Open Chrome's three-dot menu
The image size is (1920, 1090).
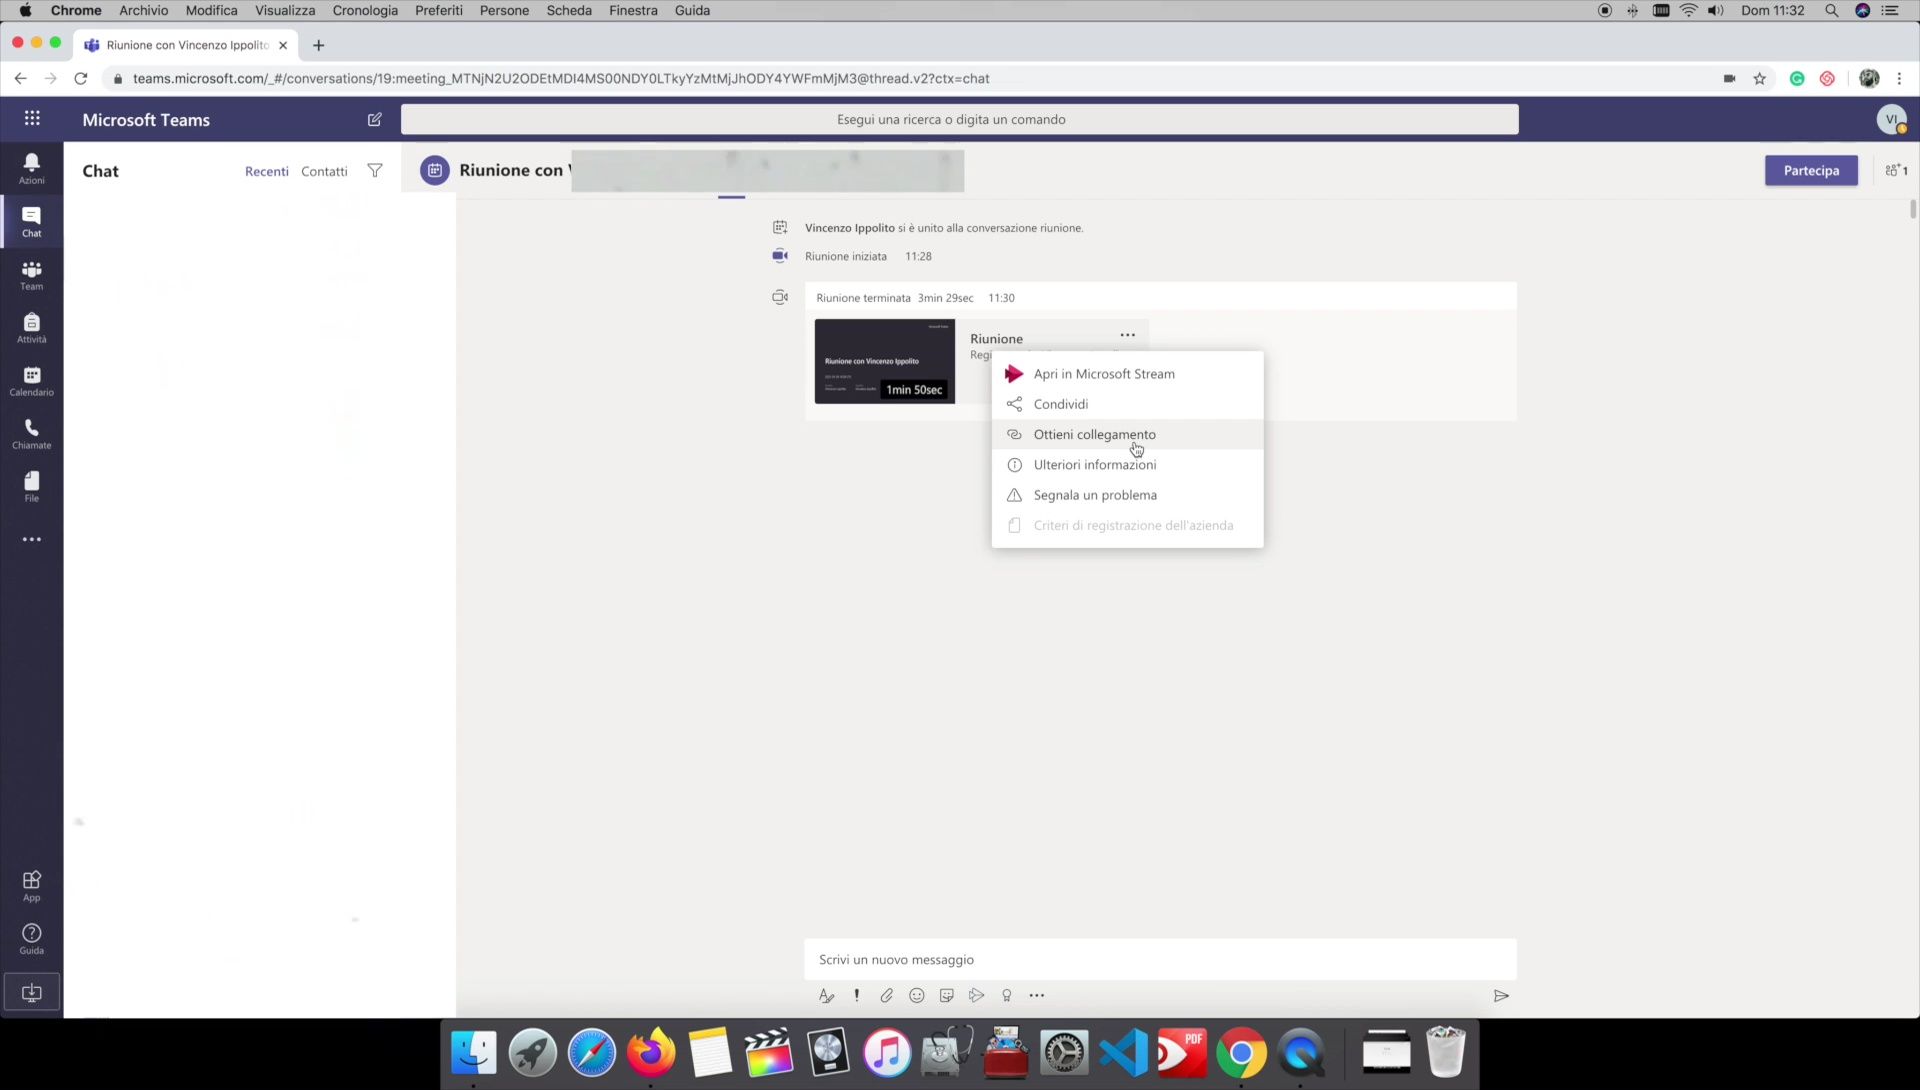1899,78
